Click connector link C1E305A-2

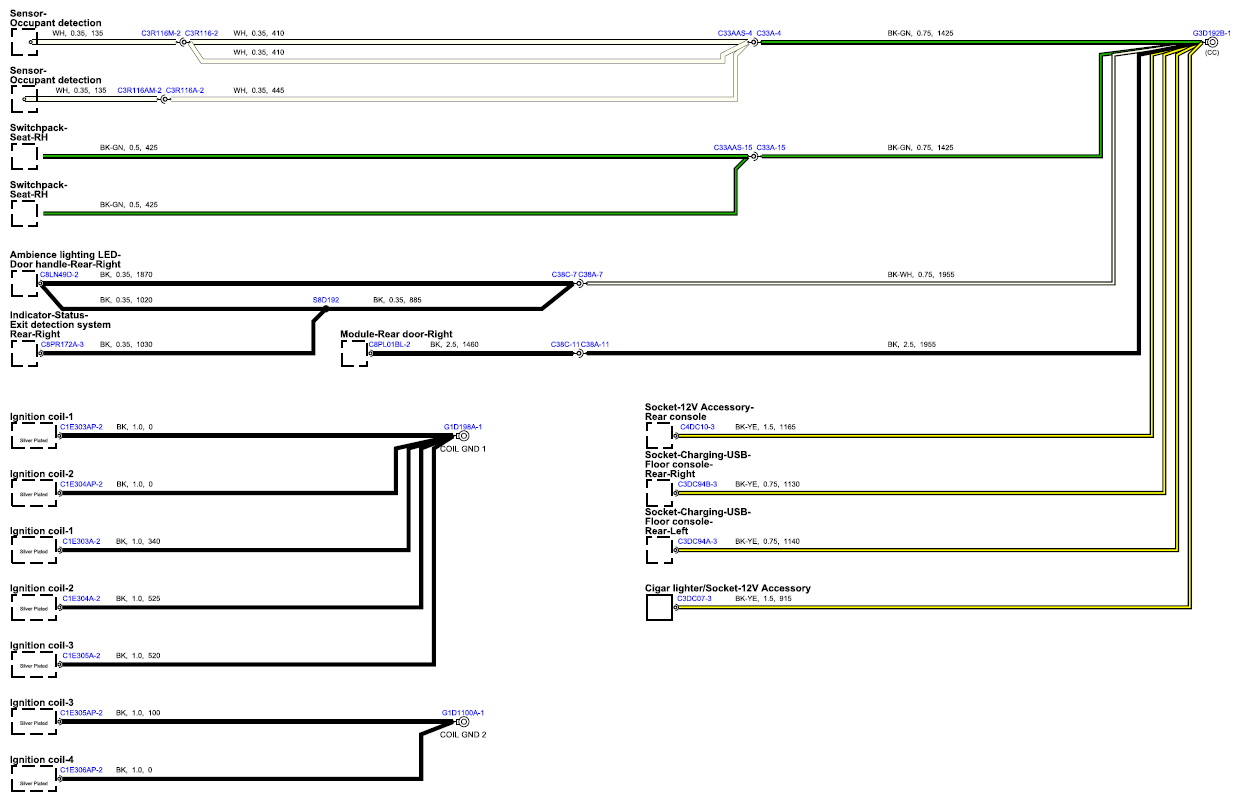[81, 656]
